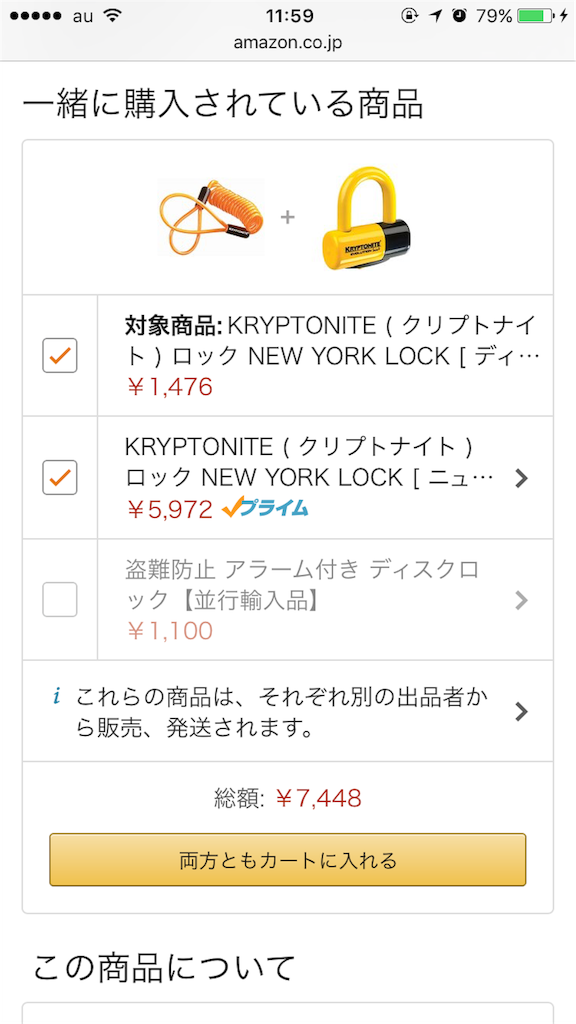The height and width of the screenshot is (1024, 576).
Task: Tap the blue info icon beside seller notice
Action: (x=57, y=697)
